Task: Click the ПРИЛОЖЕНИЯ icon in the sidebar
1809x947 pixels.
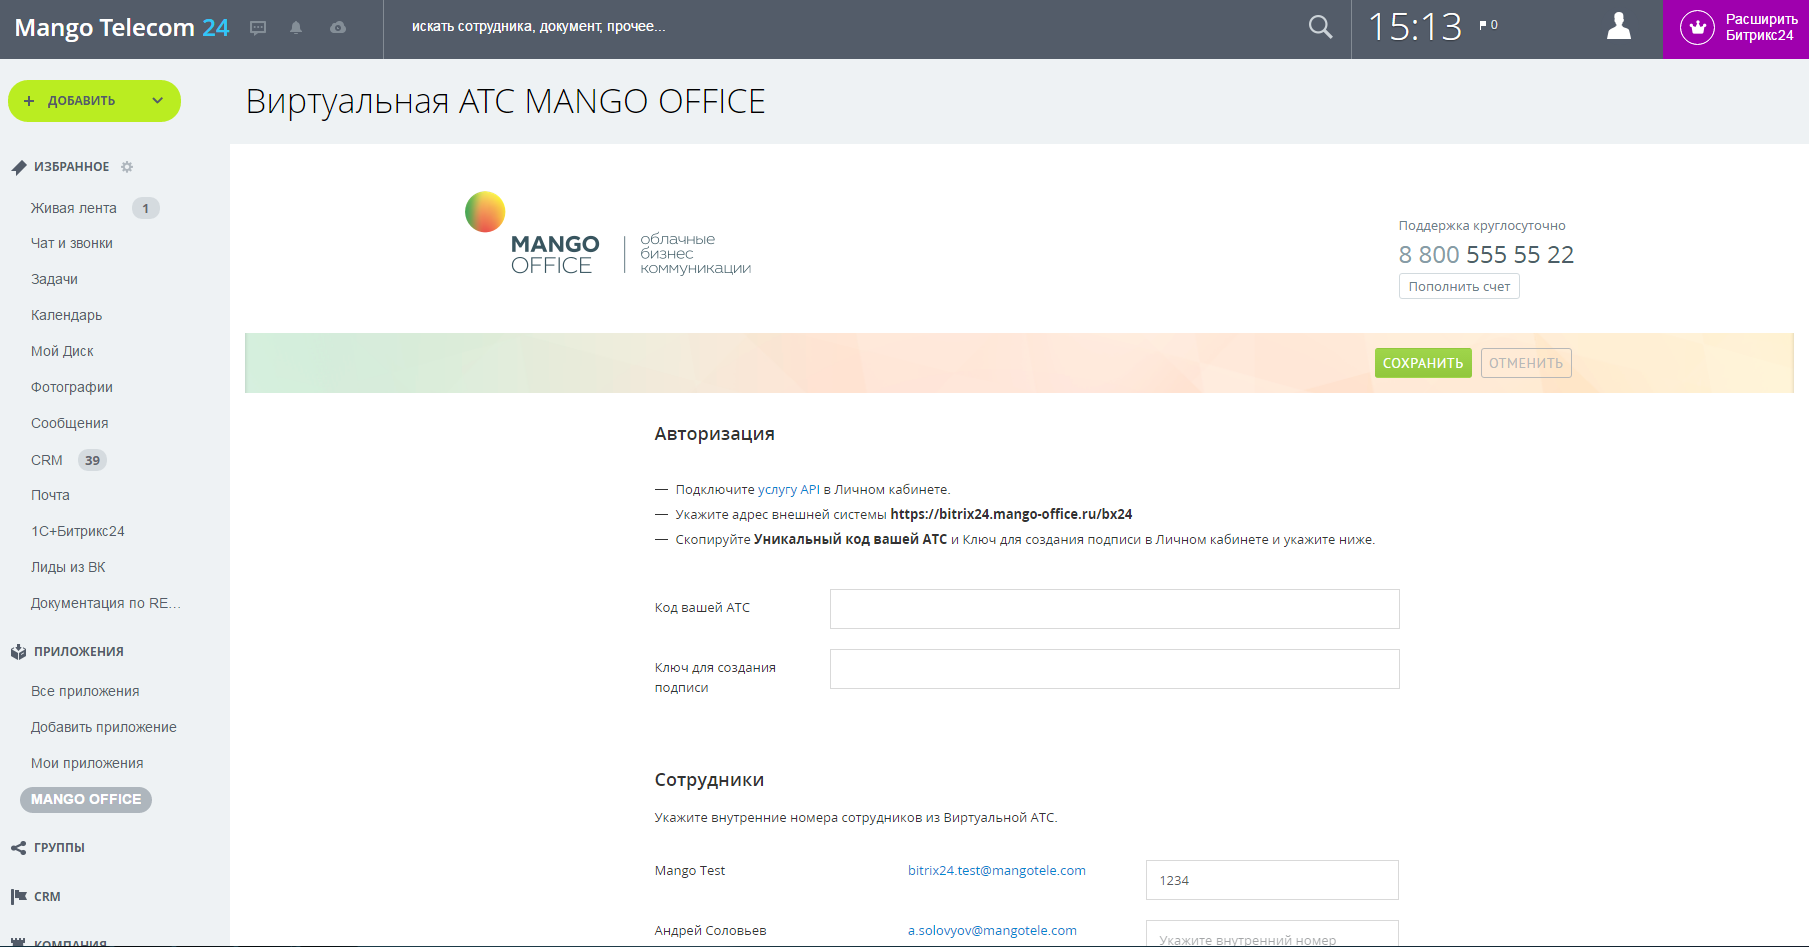Action: point(18,651)
